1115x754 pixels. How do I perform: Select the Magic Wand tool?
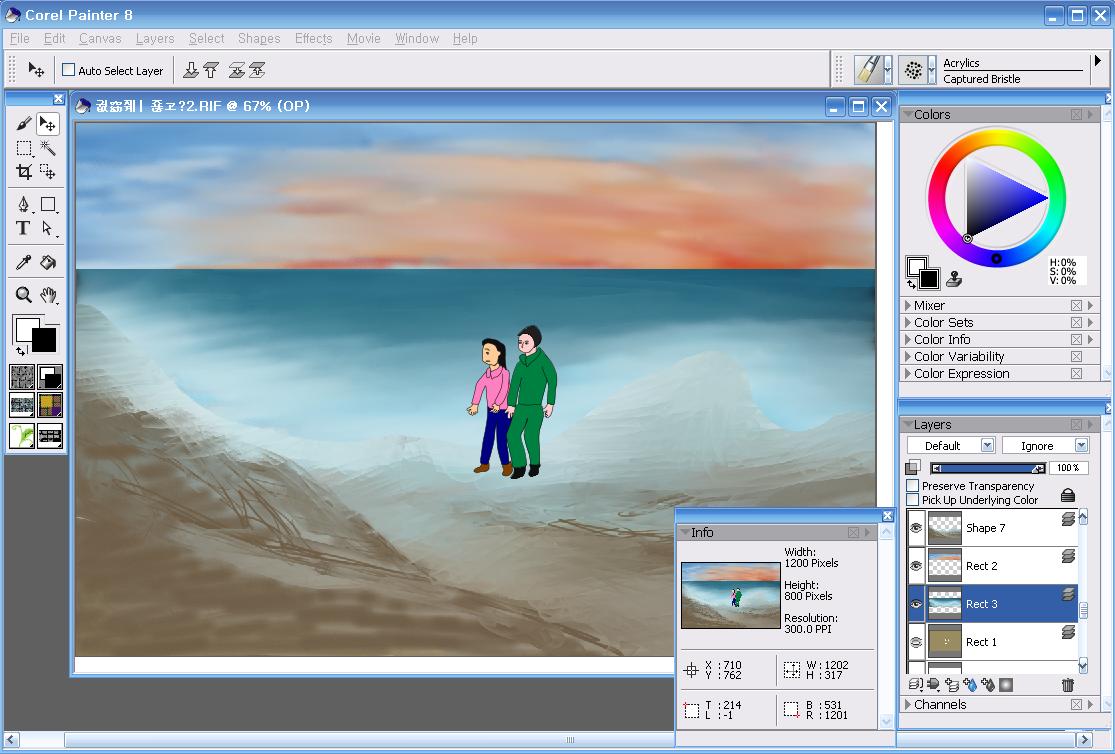click(47, 148)
